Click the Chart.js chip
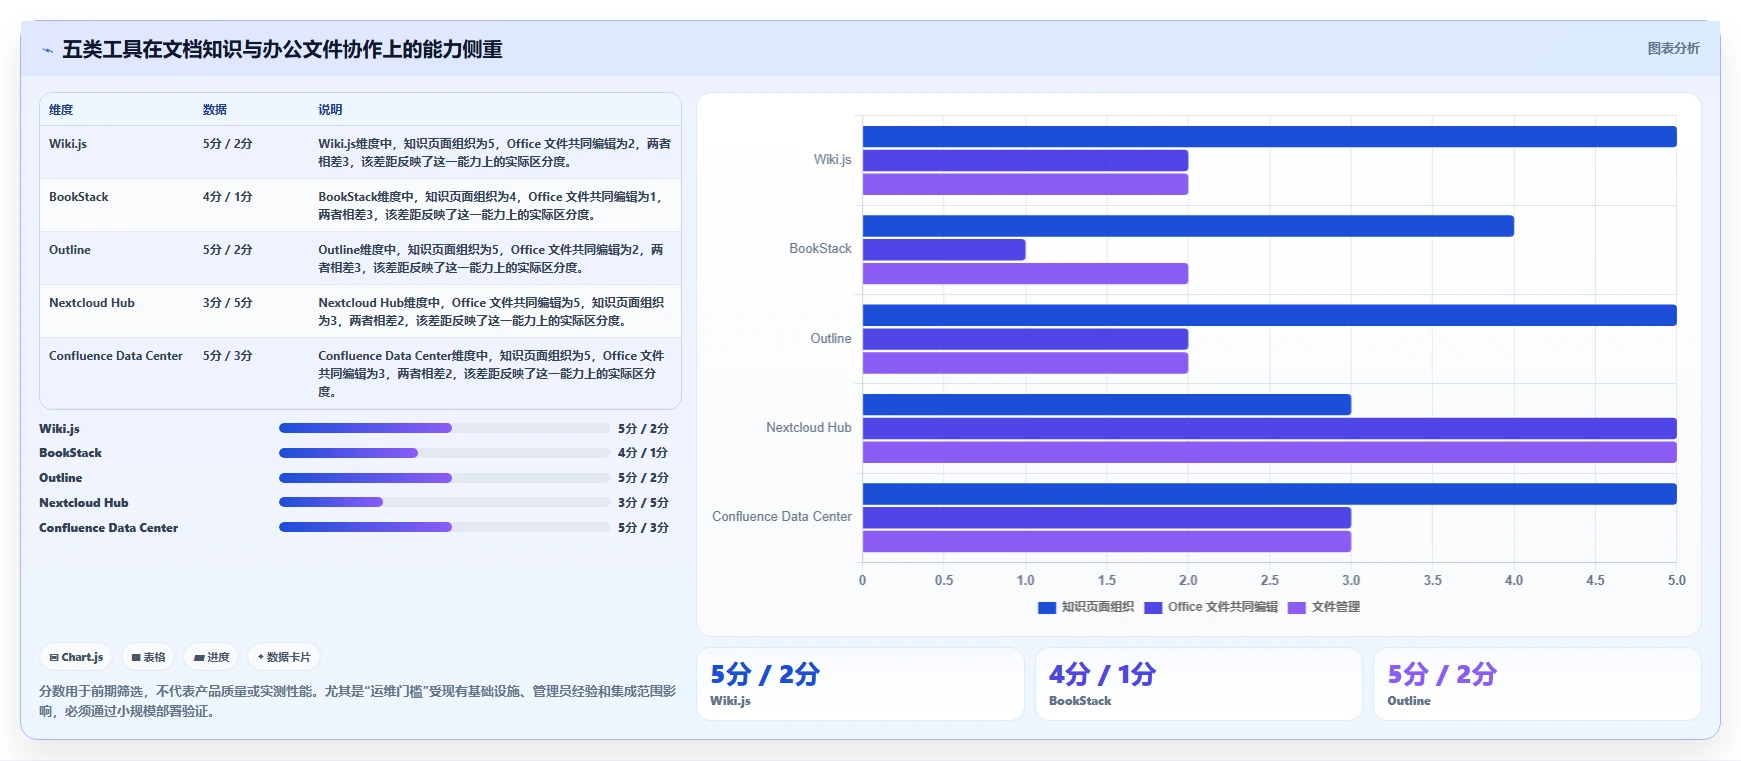 pyautogui.click(x=76, y=657)
